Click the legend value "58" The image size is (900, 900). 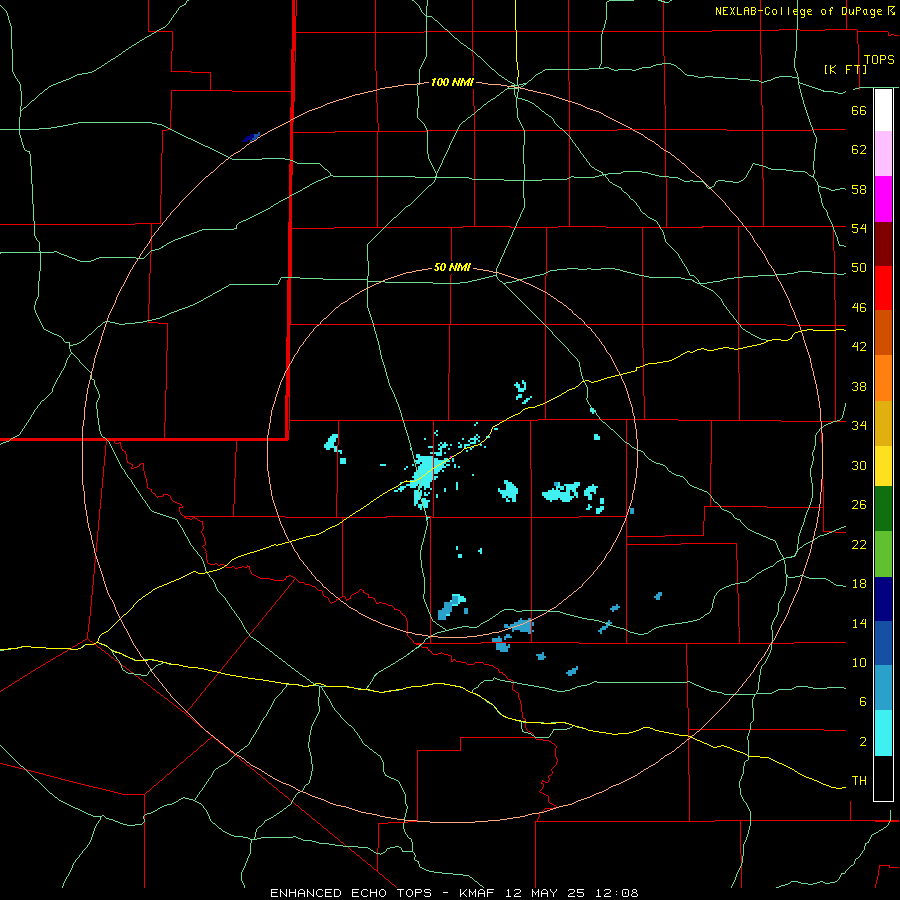tap(859, 189)
